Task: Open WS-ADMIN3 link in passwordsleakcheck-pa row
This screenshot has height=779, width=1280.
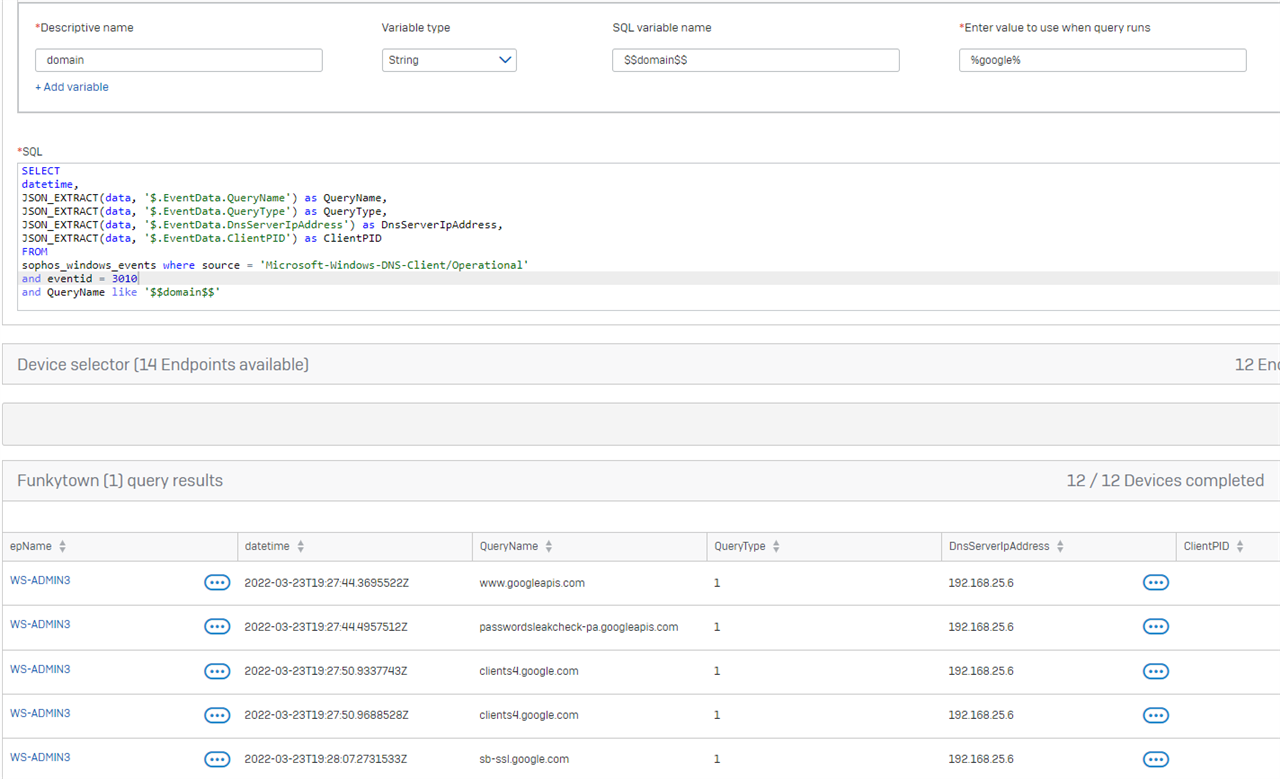Action: point(40,624)
